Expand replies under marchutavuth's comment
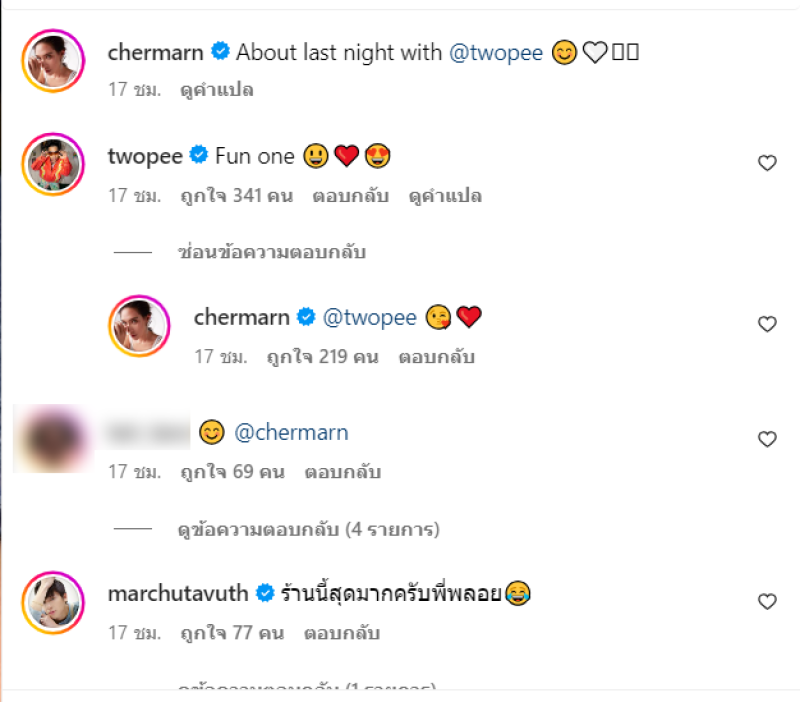This screenshot has width=800, height=702. (x=307, y=689)
